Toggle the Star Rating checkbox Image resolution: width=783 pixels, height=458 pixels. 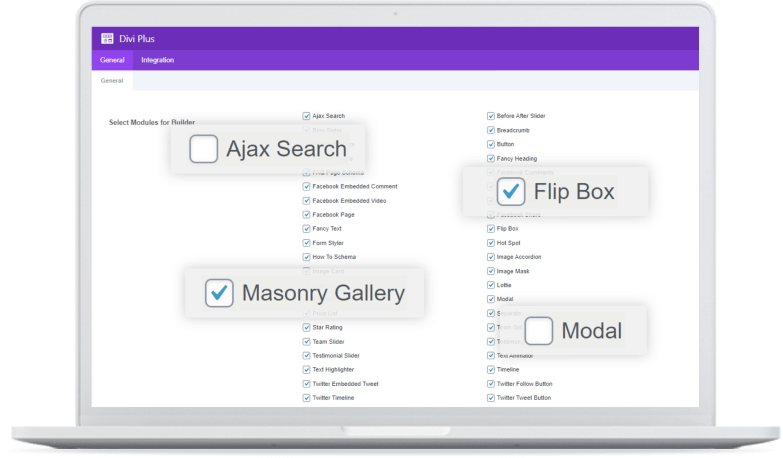pyautogui.click(x=306, y=327)
